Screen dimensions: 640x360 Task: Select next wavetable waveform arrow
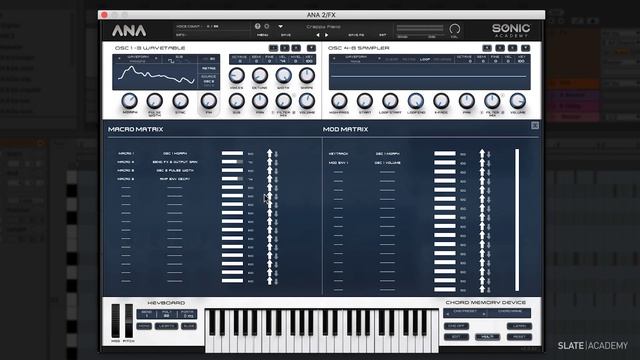point(156,59)
